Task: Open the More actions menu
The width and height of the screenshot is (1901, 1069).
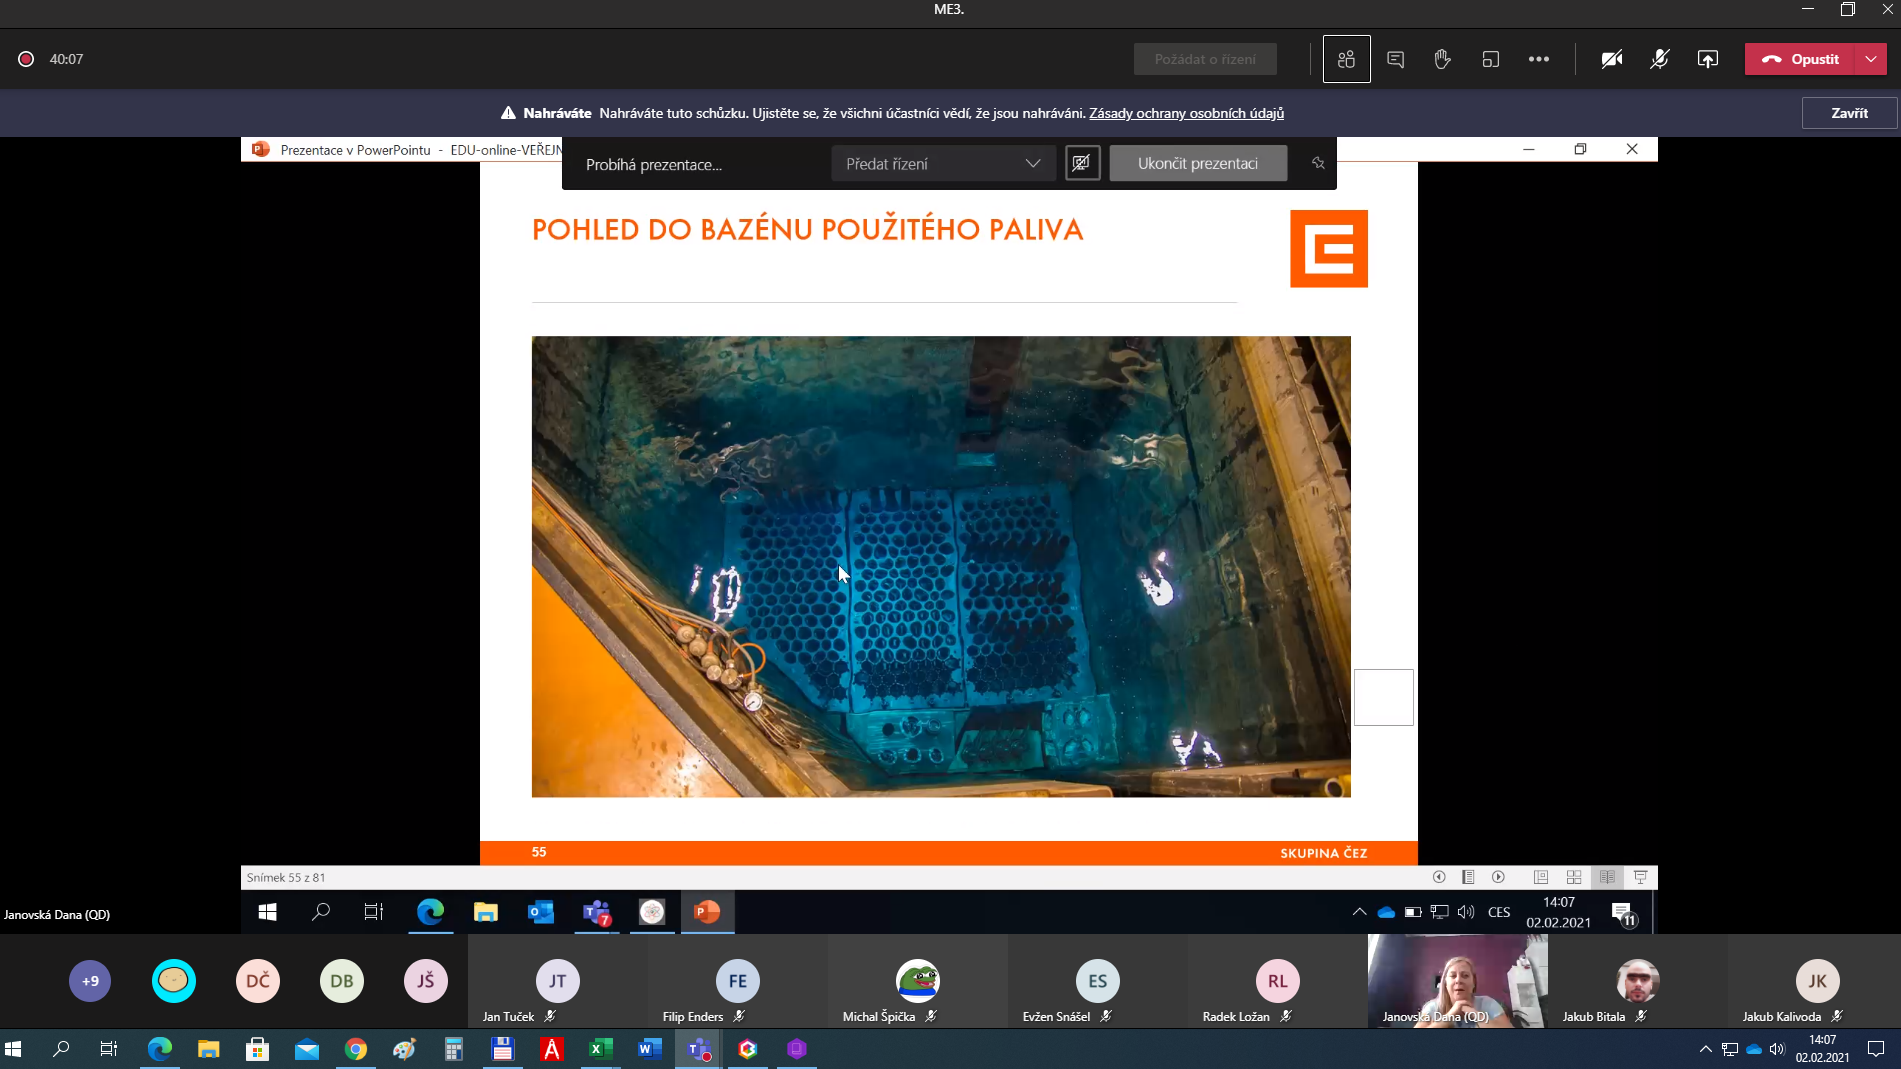Action: (x=1538, y=59)
